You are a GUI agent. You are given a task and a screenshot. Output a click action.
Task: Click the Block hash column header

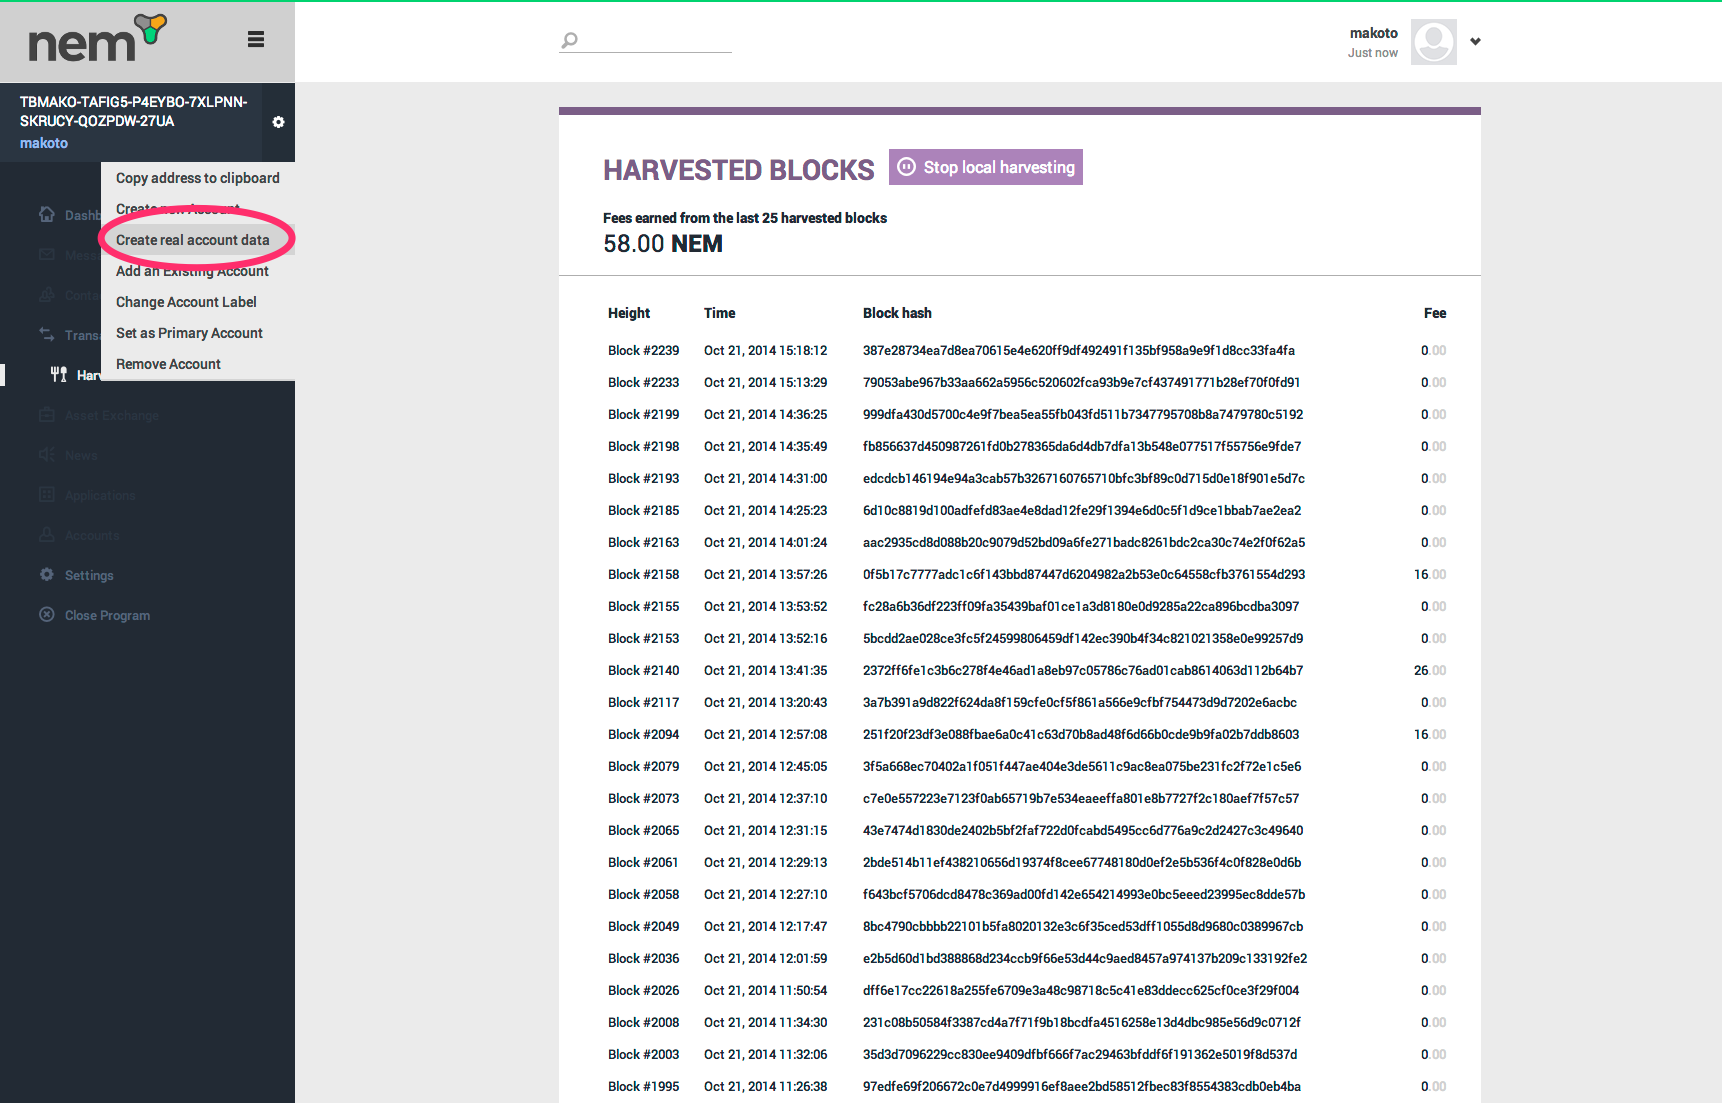click(897, 313)
